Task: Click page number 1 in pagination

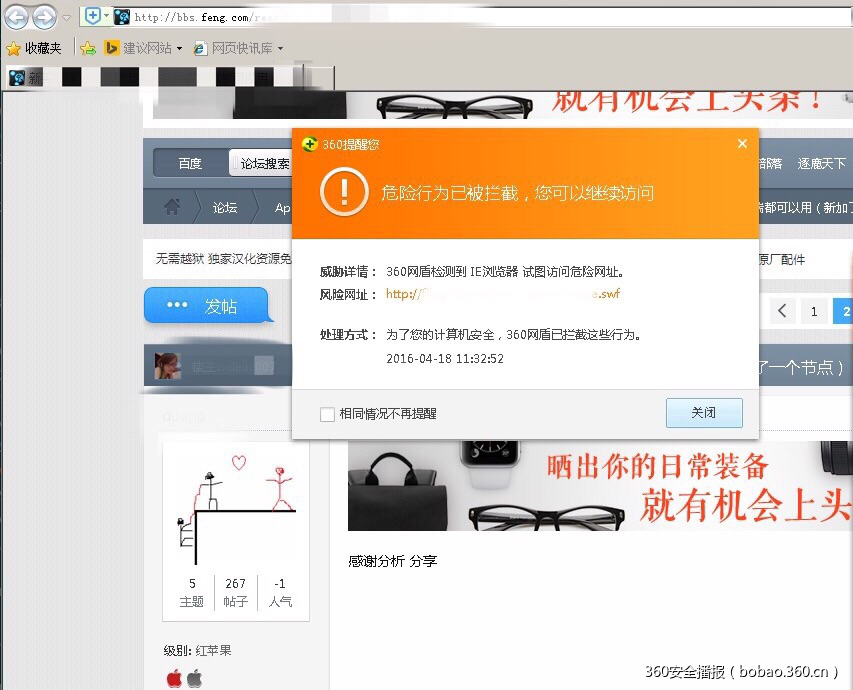Action: tap(814, 311)
